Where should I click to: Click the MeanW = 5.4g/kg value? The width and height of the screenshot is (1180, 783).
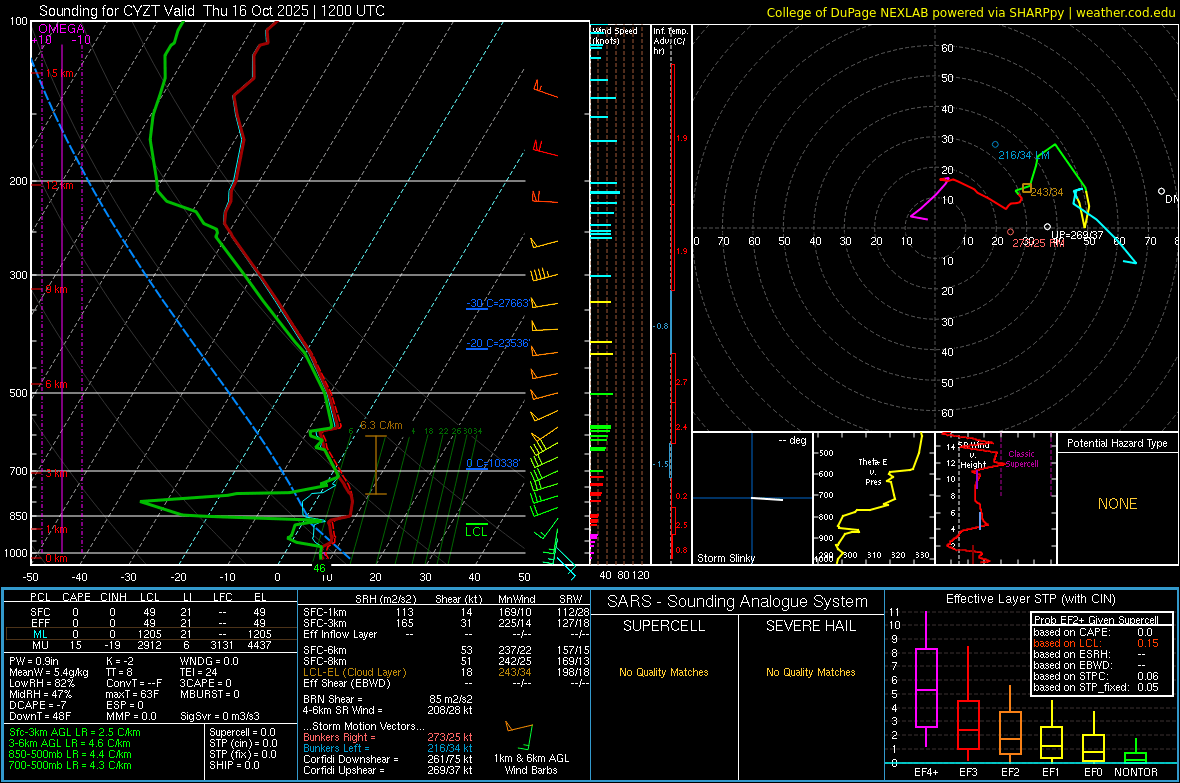[48, 672]
